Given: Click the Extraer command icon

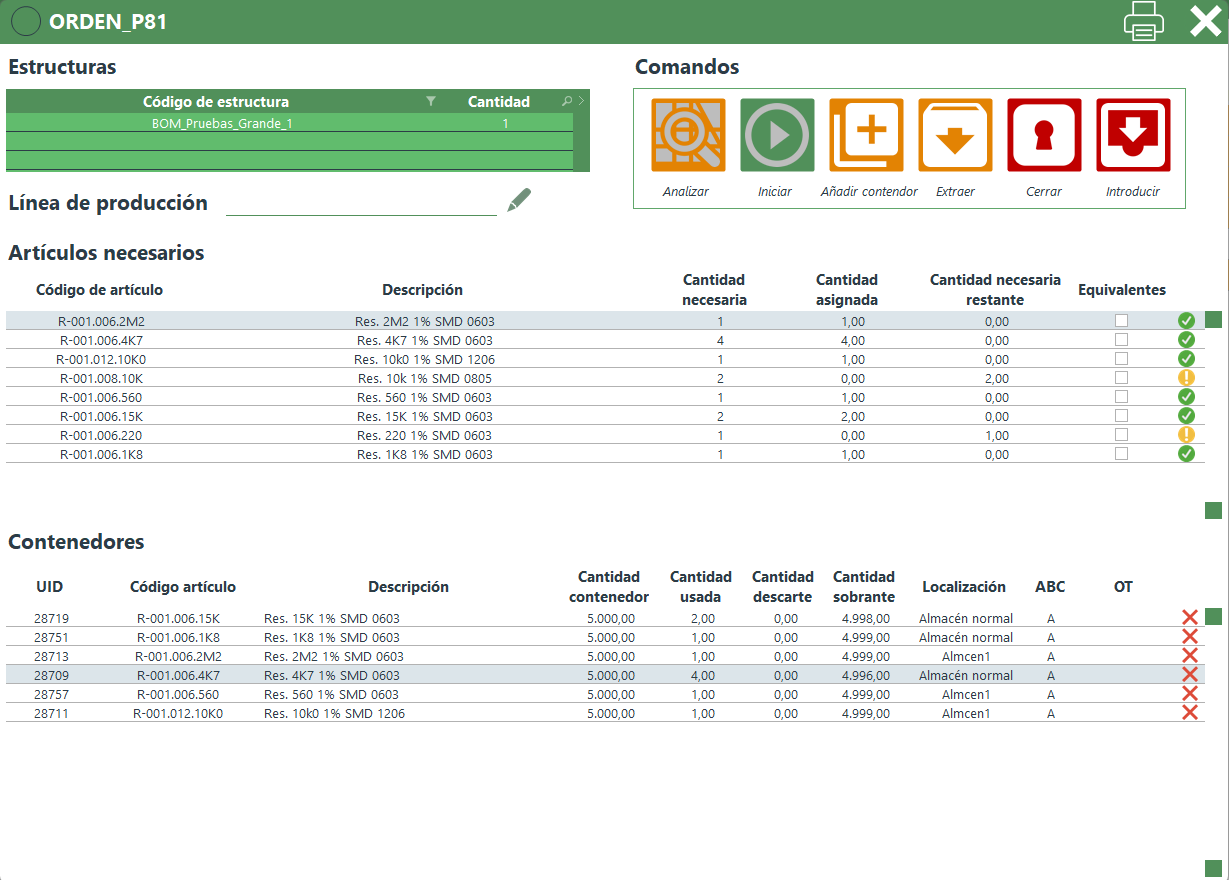Looking at the screenshot, I should 955,135.
